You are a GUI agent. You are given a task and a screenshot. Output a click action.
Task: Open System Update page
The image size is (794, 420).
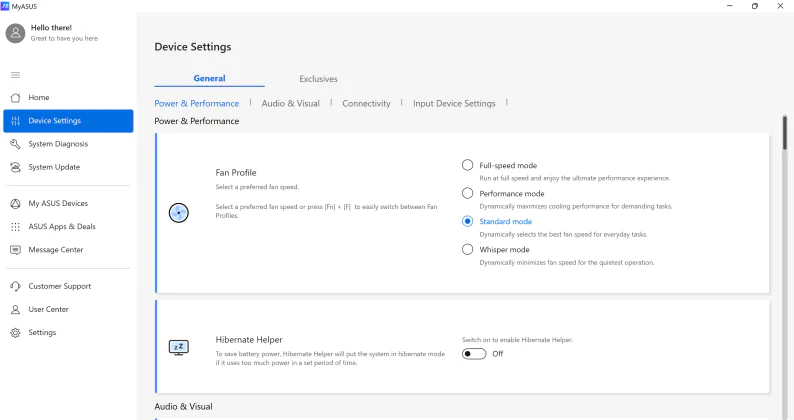pyautogui.click(x=68, y=167)
